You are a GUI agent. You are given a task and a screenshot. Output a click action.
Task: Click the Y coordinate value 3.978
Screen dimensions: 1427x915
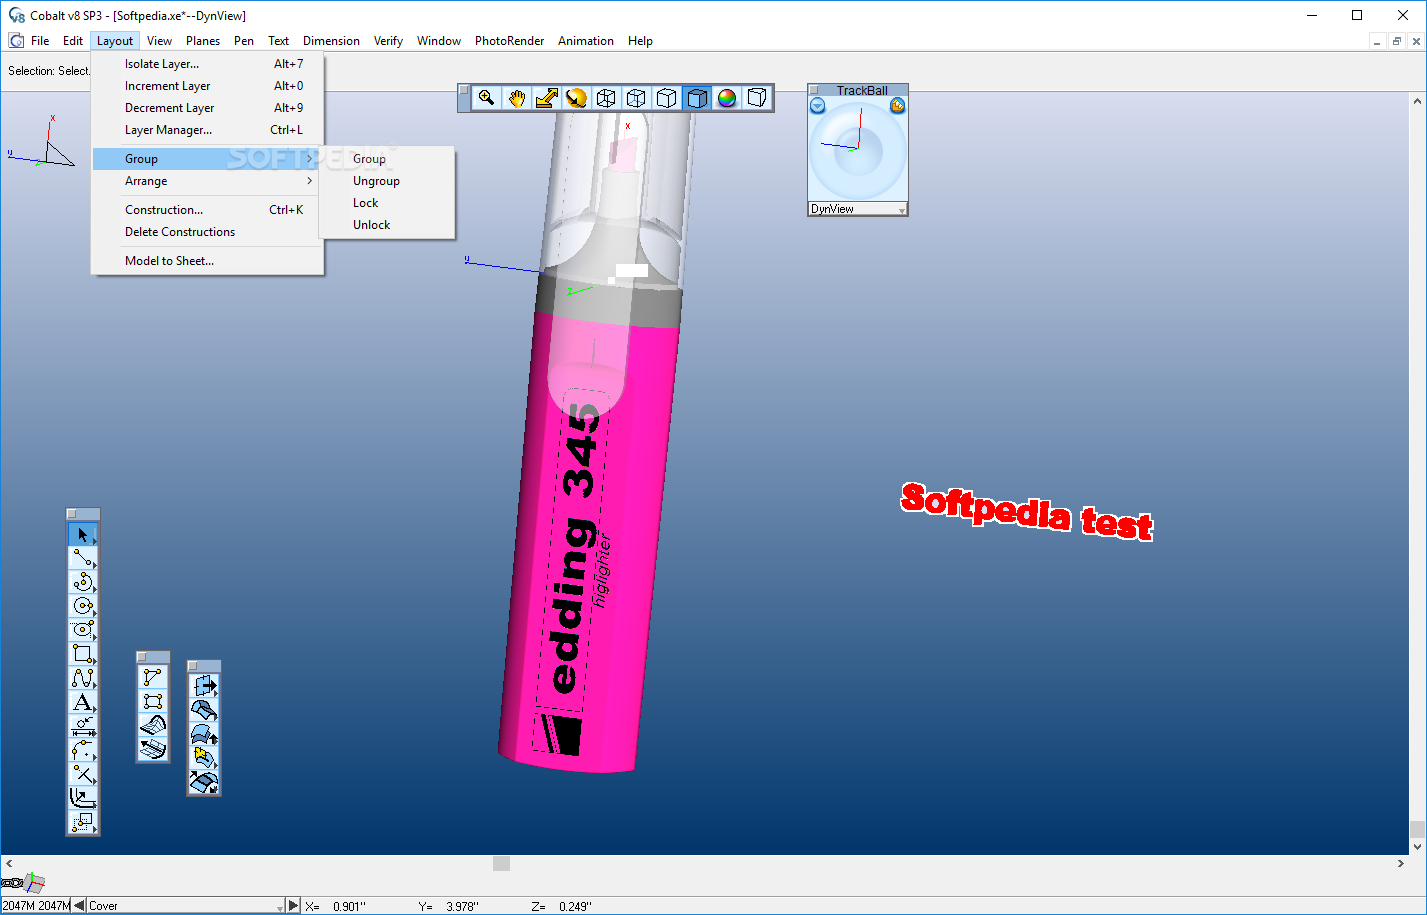pos(462,906)
